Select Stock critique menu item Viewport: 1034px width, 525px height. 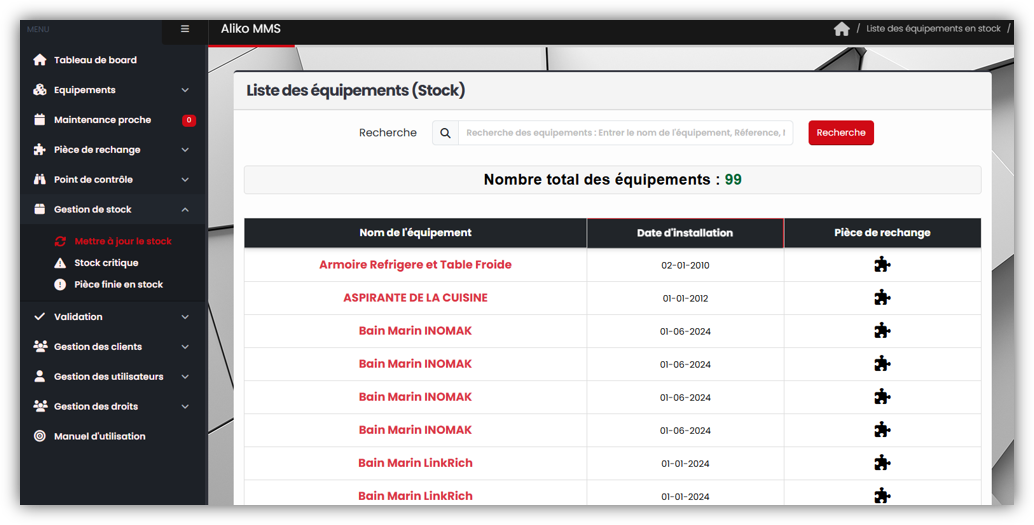pyautogui.click(x=106, y=263)
